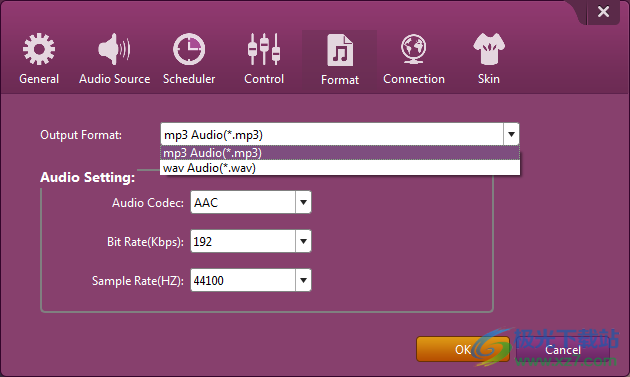Viewport: 630px width, 377px height.
Task: Select the Control sliders icon
Action: (x=264, y=49)
